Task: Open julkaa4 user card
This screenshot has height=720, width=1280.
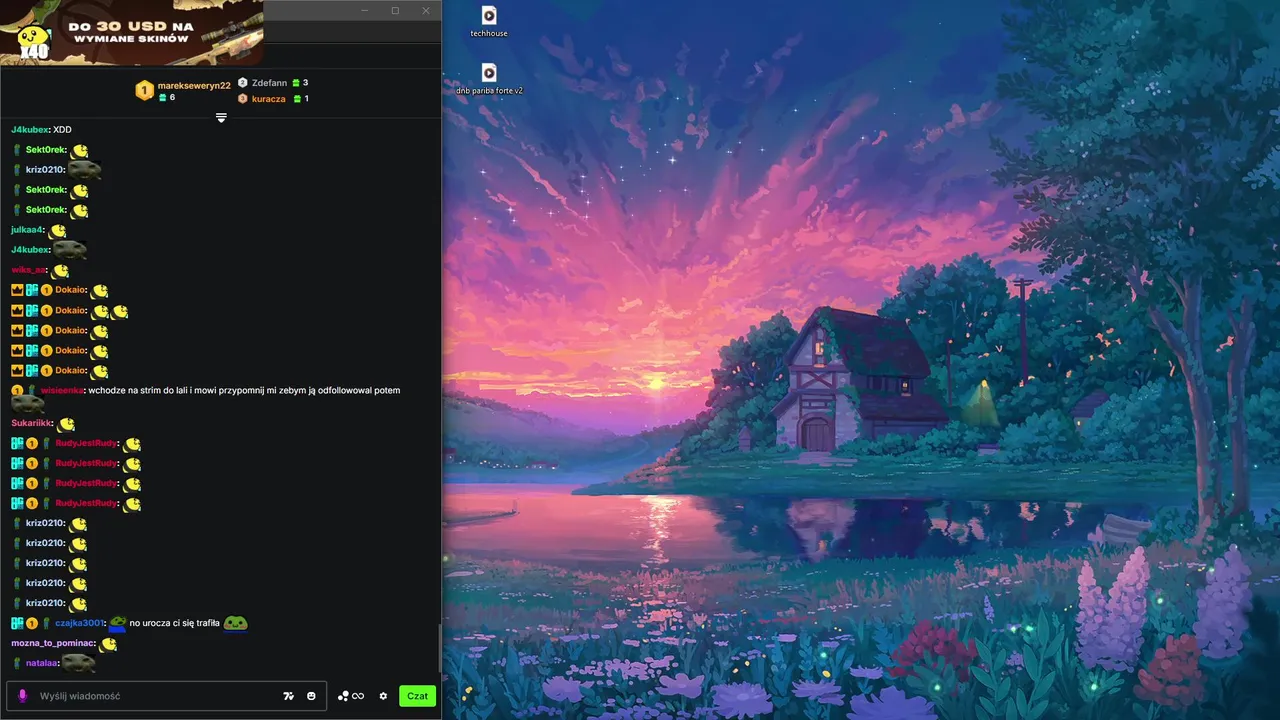Action: (x=28, y=230)
